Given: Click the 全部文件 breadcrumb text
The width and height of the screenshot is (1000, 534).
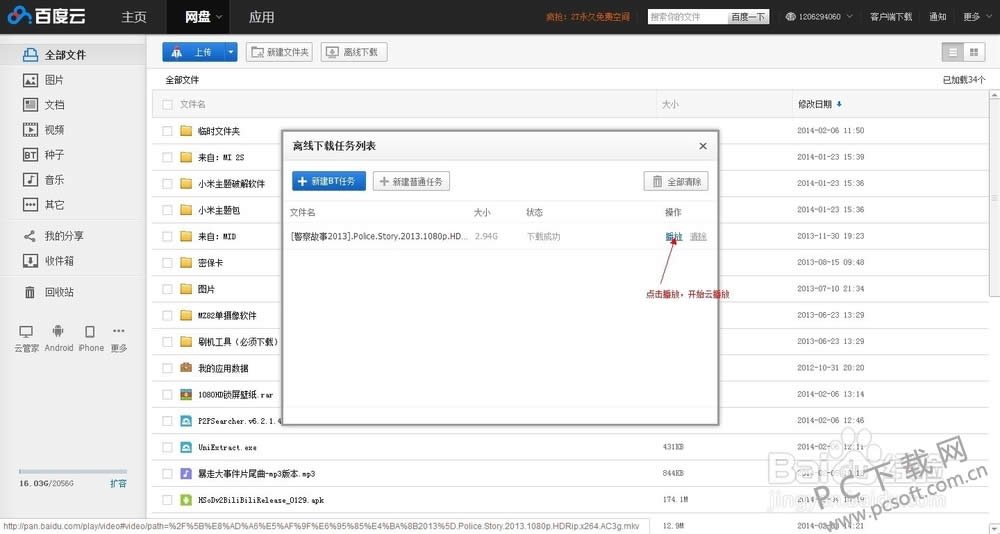Looking at the screenshot, I should pos(182,80).
